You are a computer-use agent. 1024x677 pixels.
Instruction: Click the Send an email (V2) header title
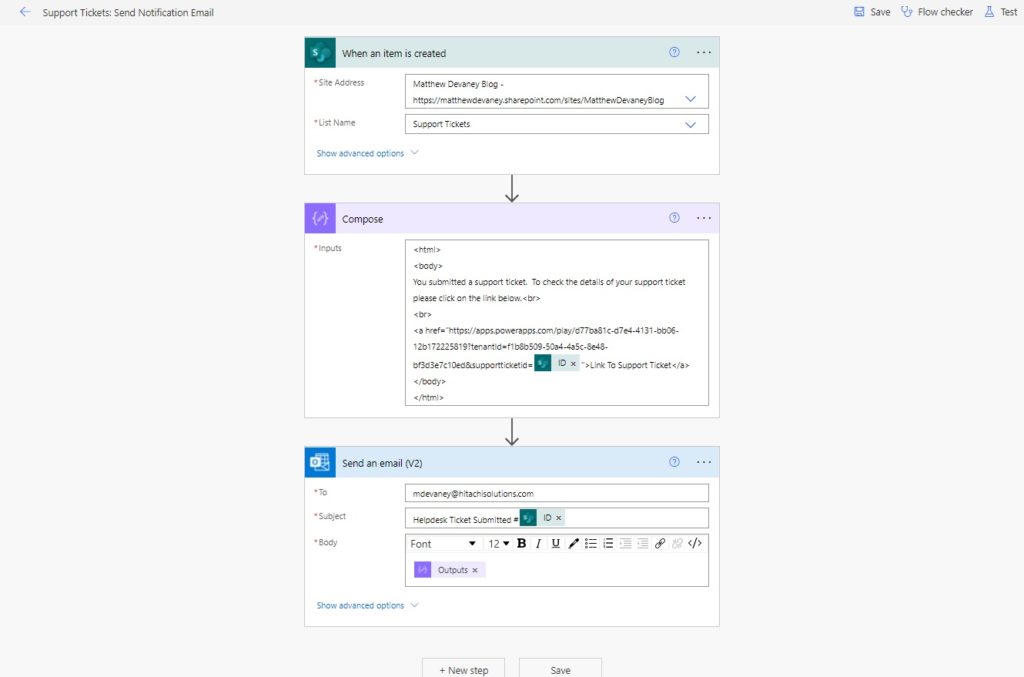point(382,463)
